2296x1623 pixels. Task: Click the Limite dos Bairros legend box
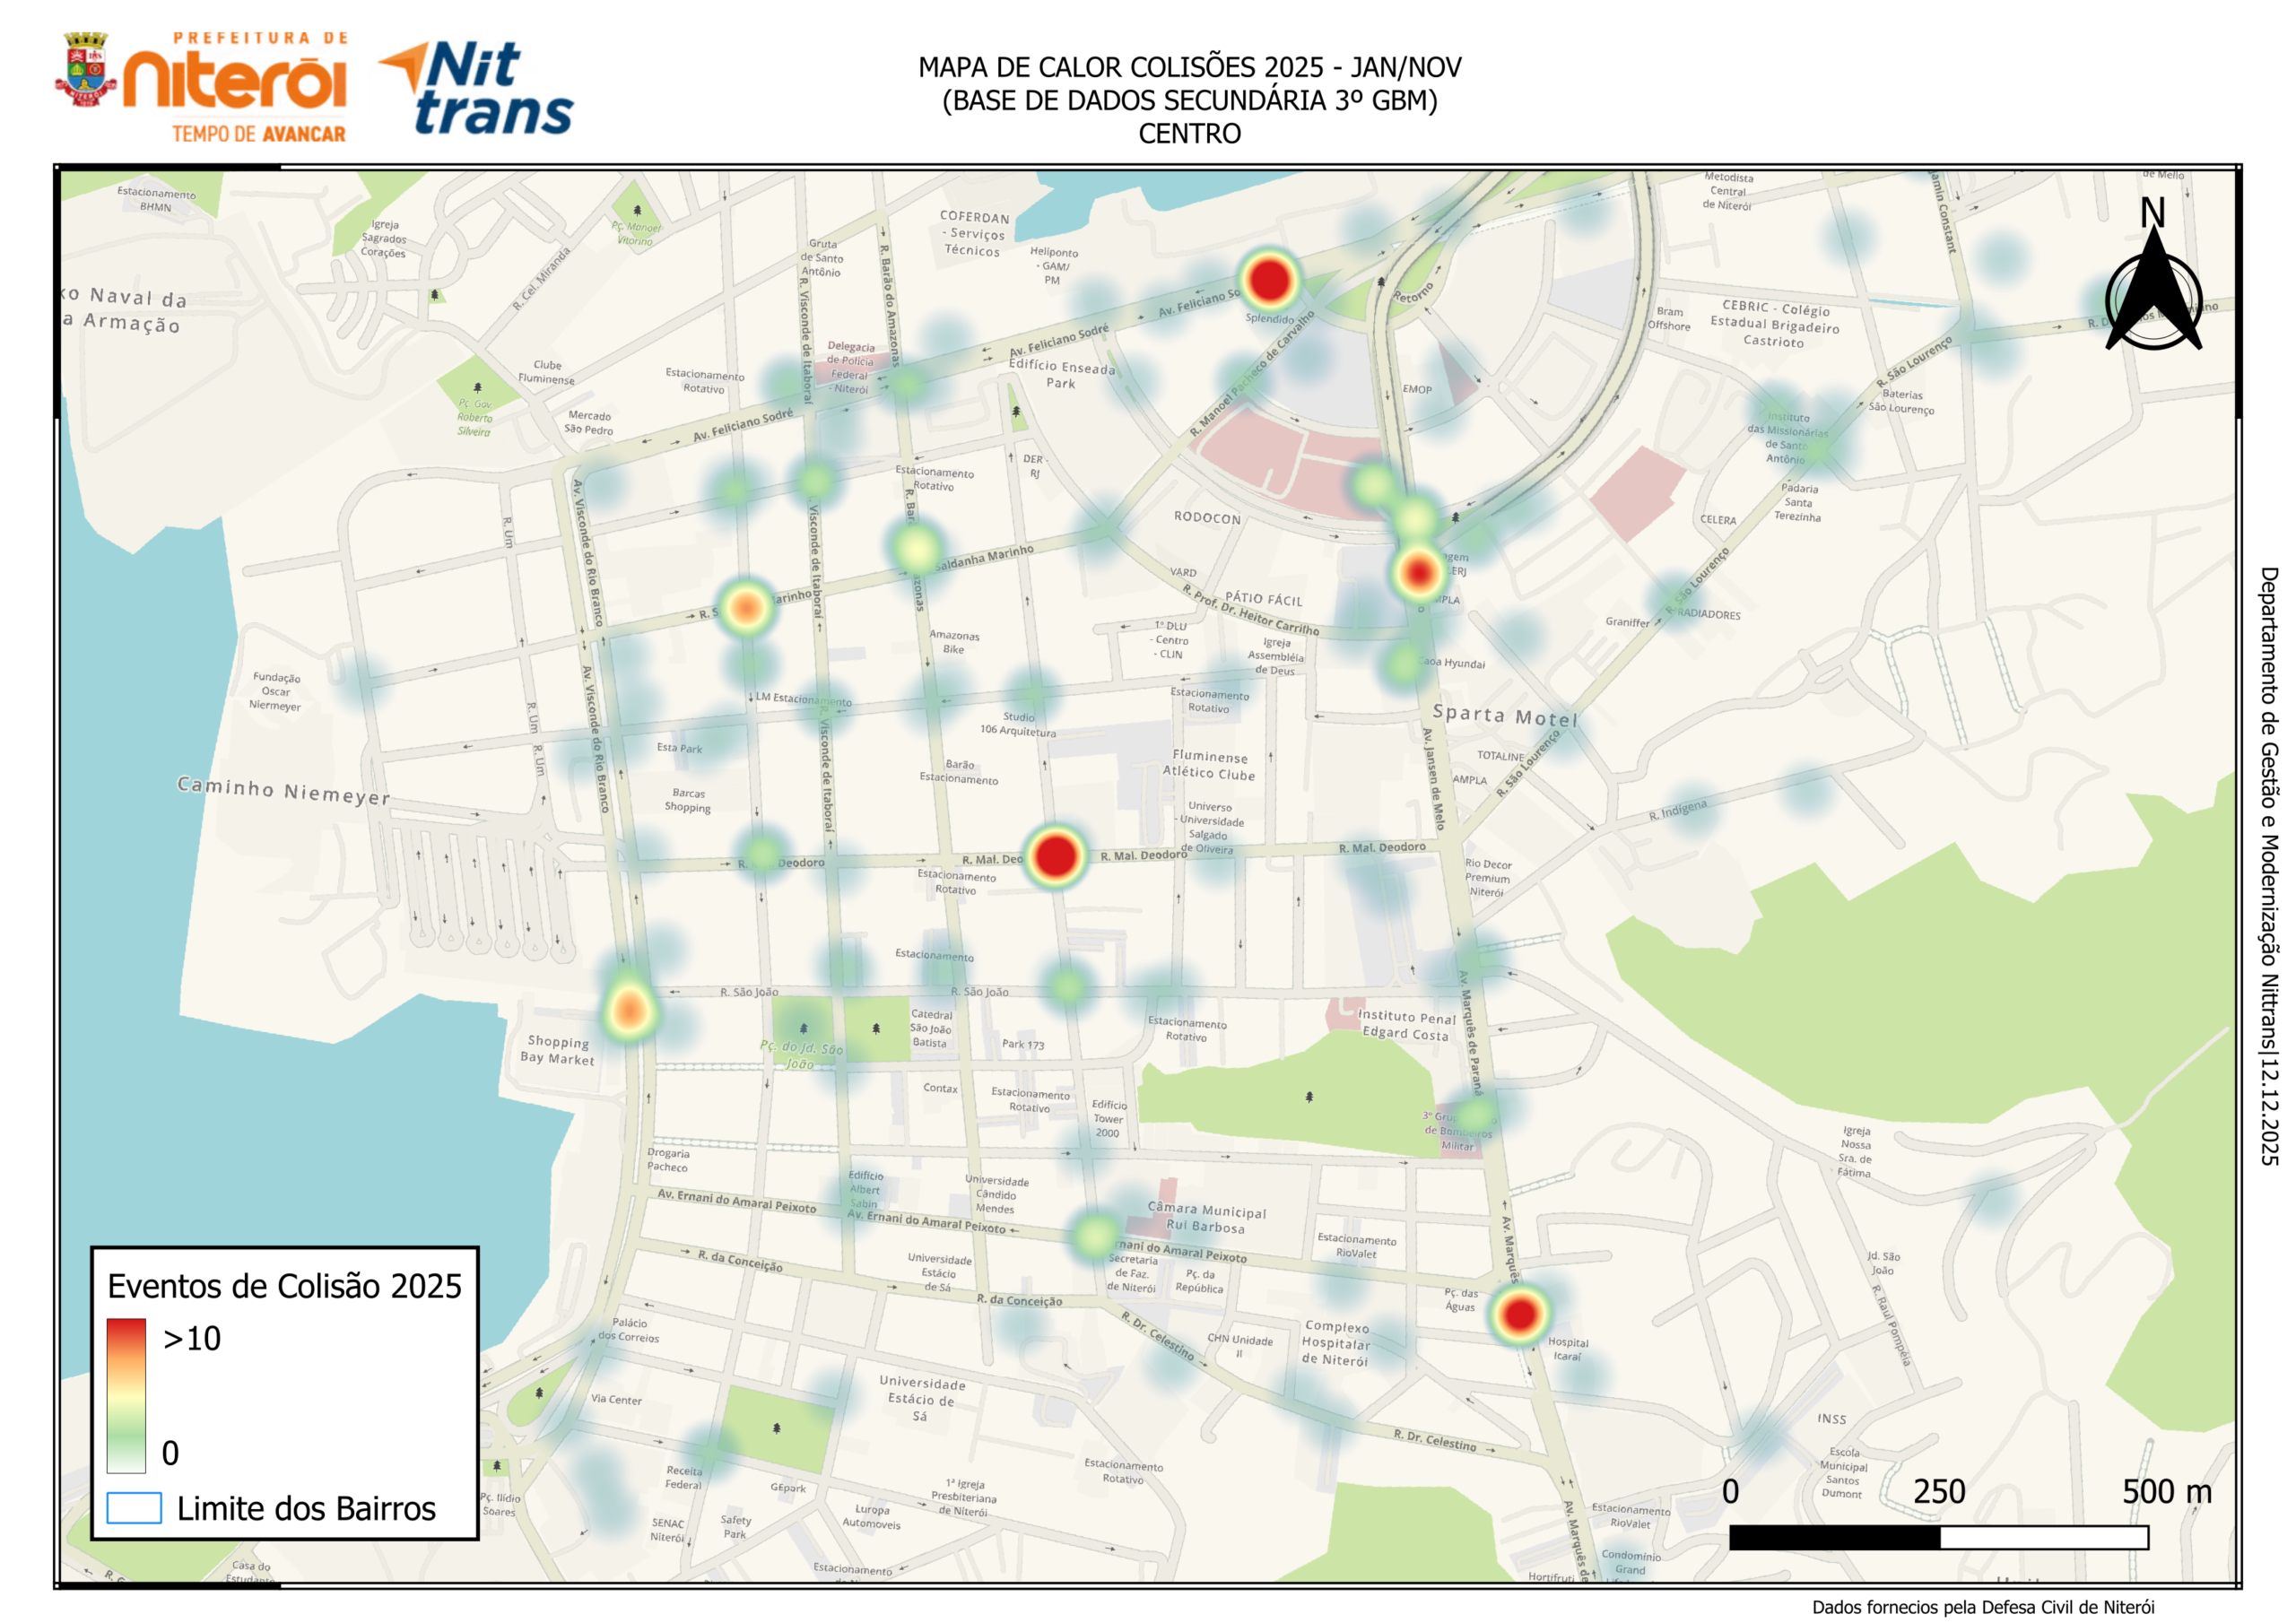pyautogui.click(x=134, y=1508)
